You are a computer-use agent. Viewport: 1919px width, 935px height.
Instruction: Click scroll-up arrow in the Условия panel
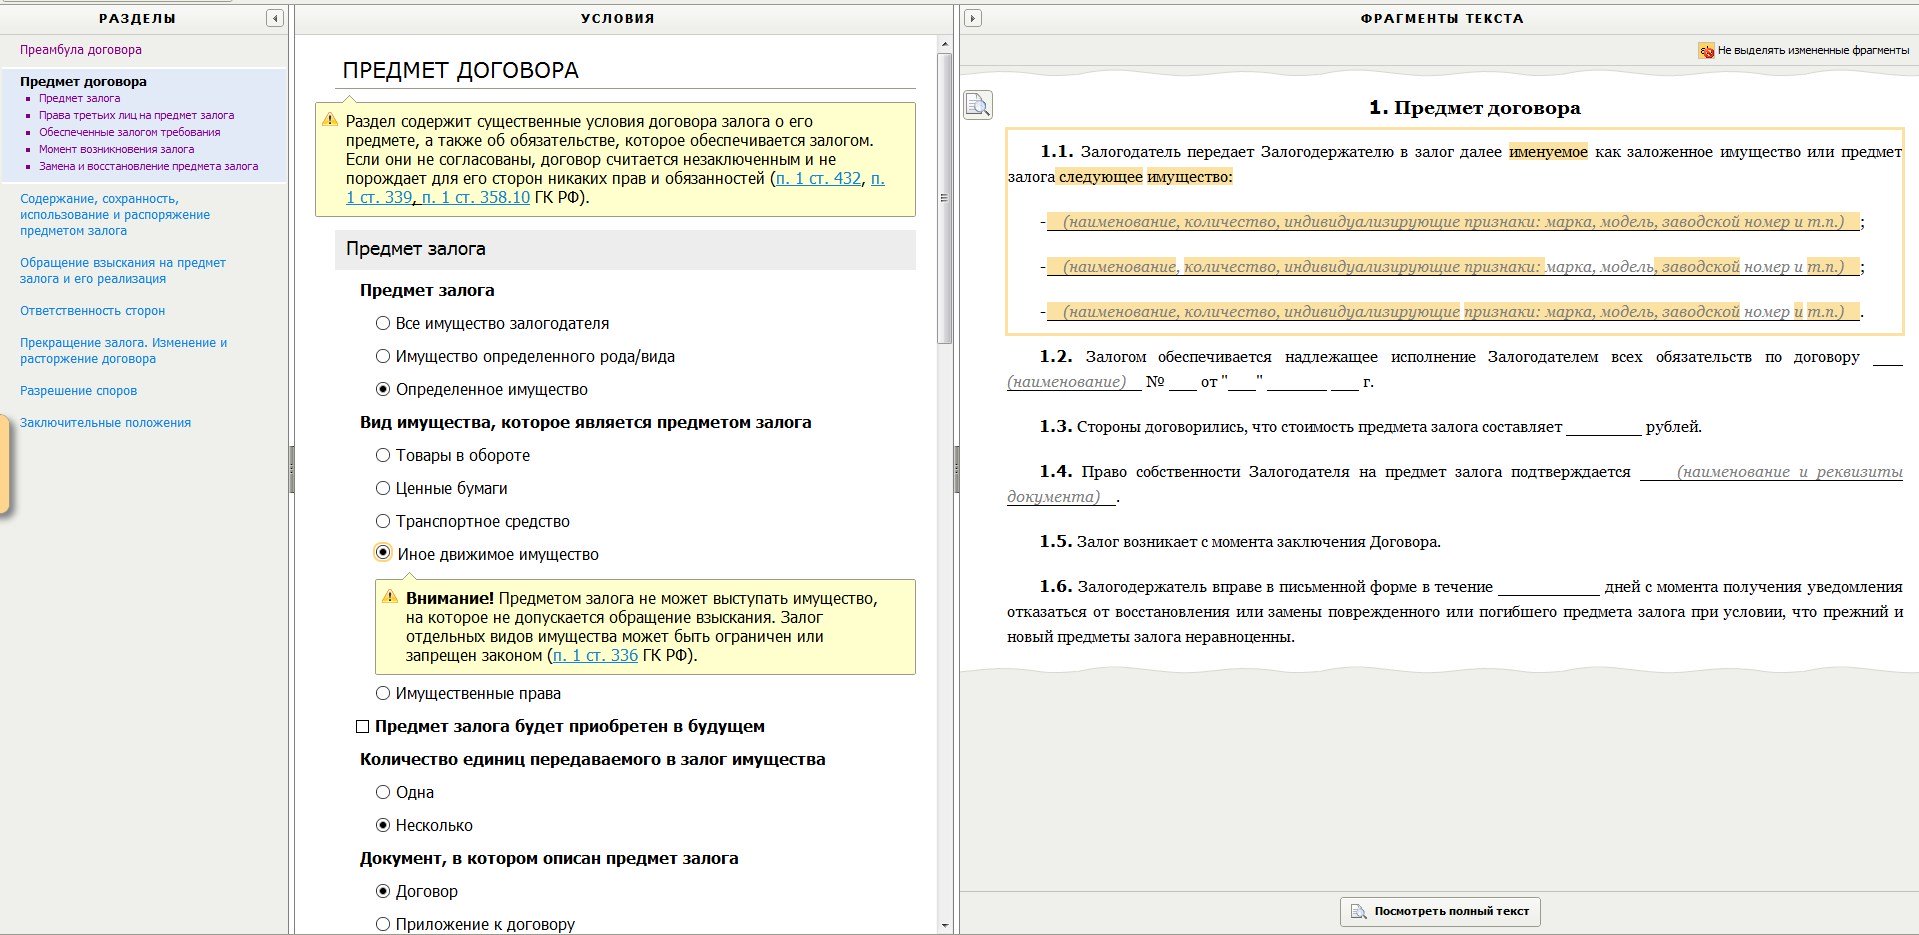tap(944, 44)
